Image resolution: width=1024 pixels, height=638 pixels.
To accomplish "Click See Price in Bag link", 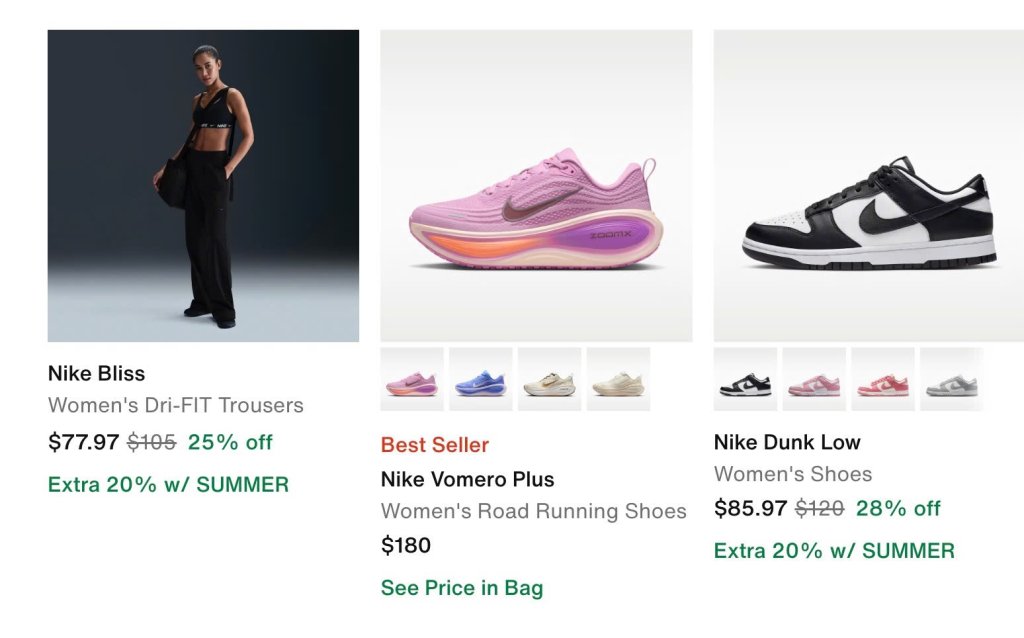I will (462, 588).
